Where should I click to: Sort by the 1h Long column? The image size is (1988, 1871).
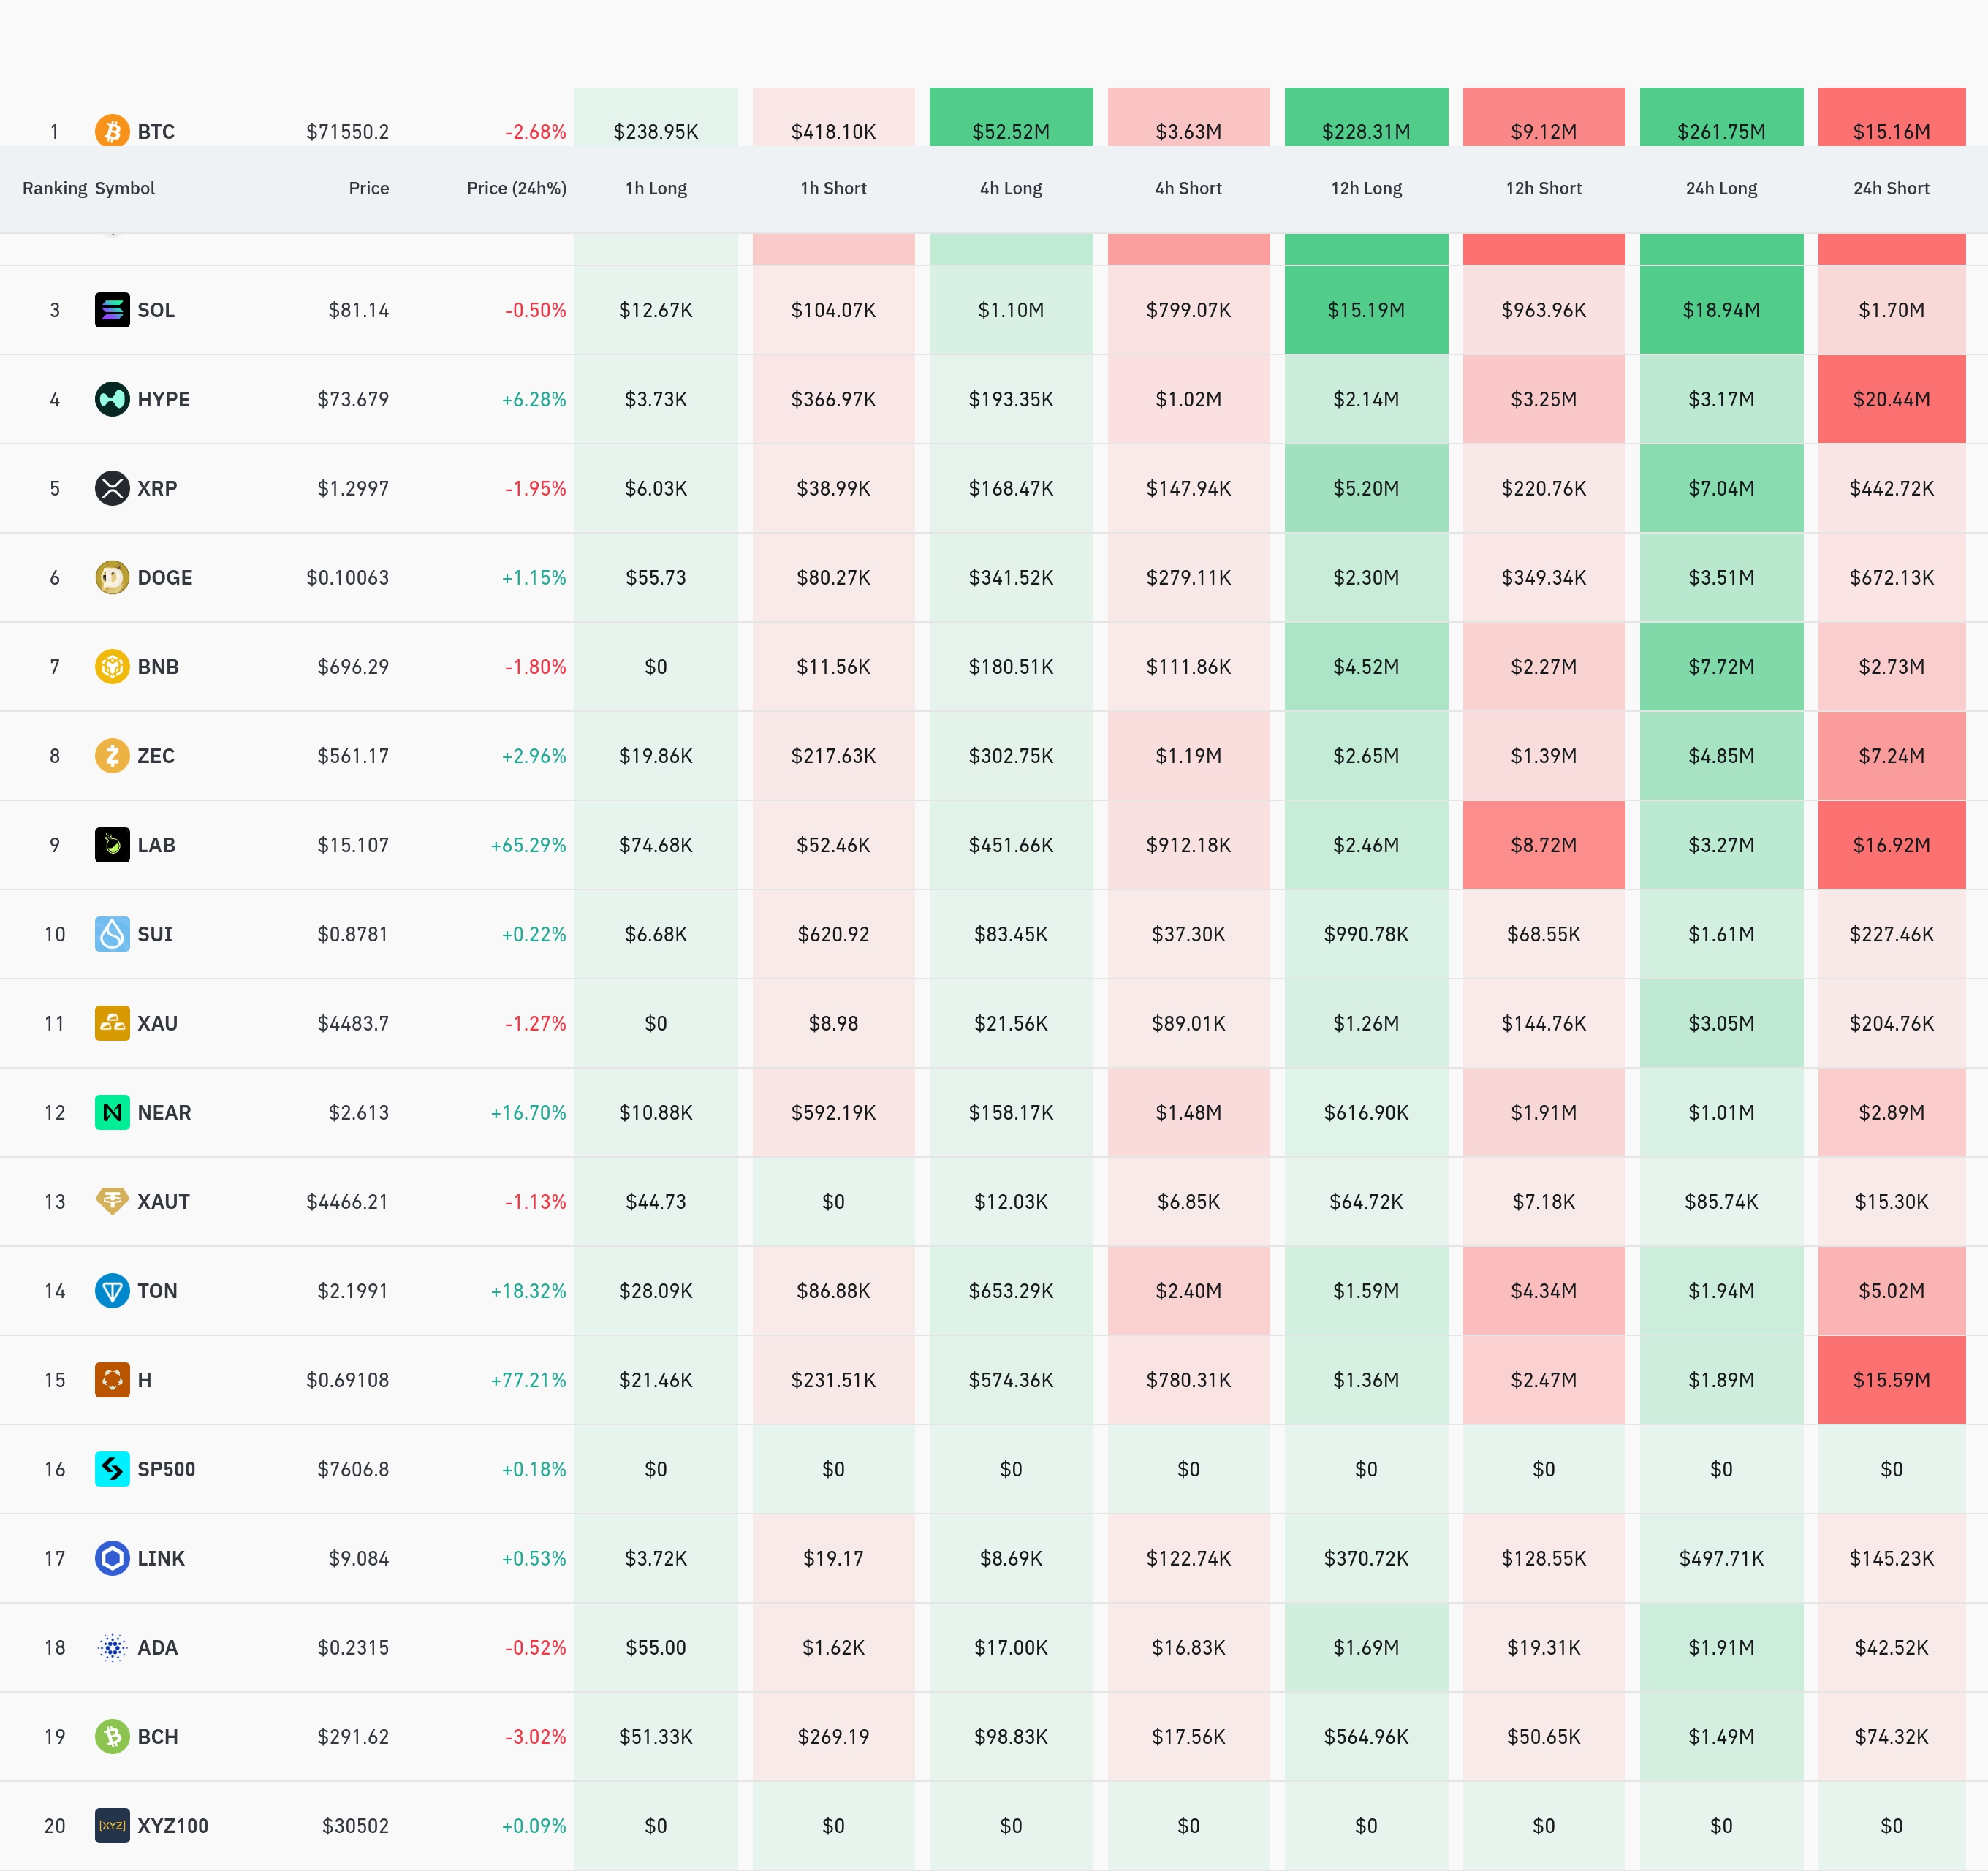656,188
